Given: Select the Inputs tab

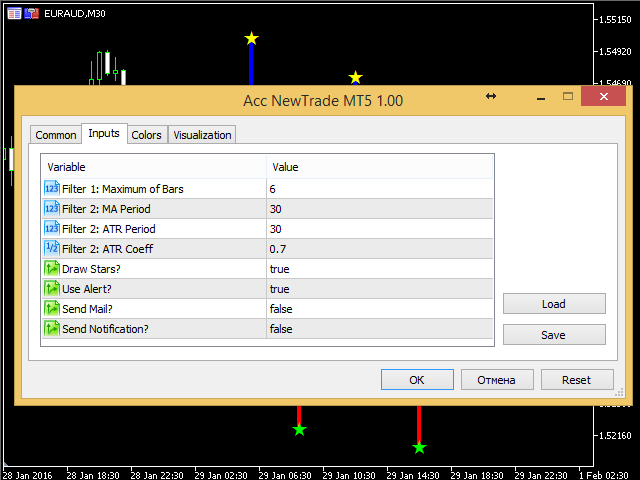Looking at the screenshot, I should pos(104,133).
